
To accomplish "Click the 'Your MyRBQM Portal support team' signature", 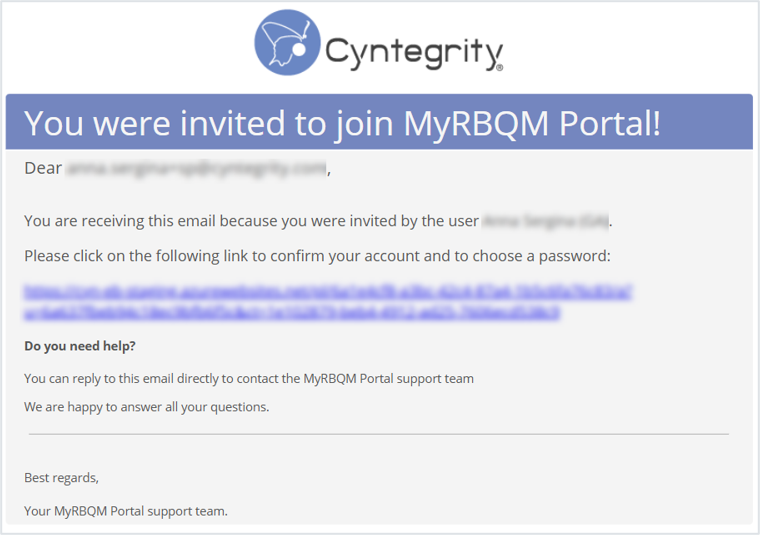I will pyautogui.click(x=126, y=511).
